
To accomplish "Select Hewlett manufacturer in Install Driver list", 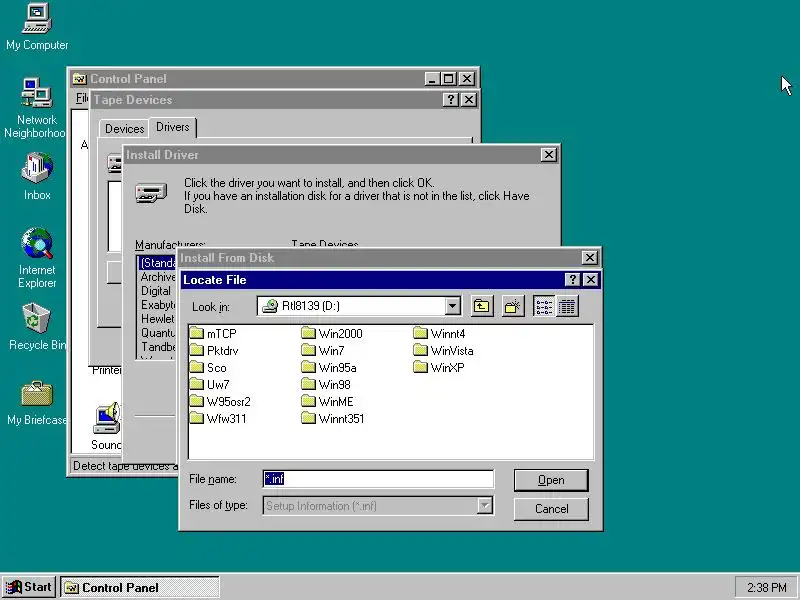I will coord(158,318).
